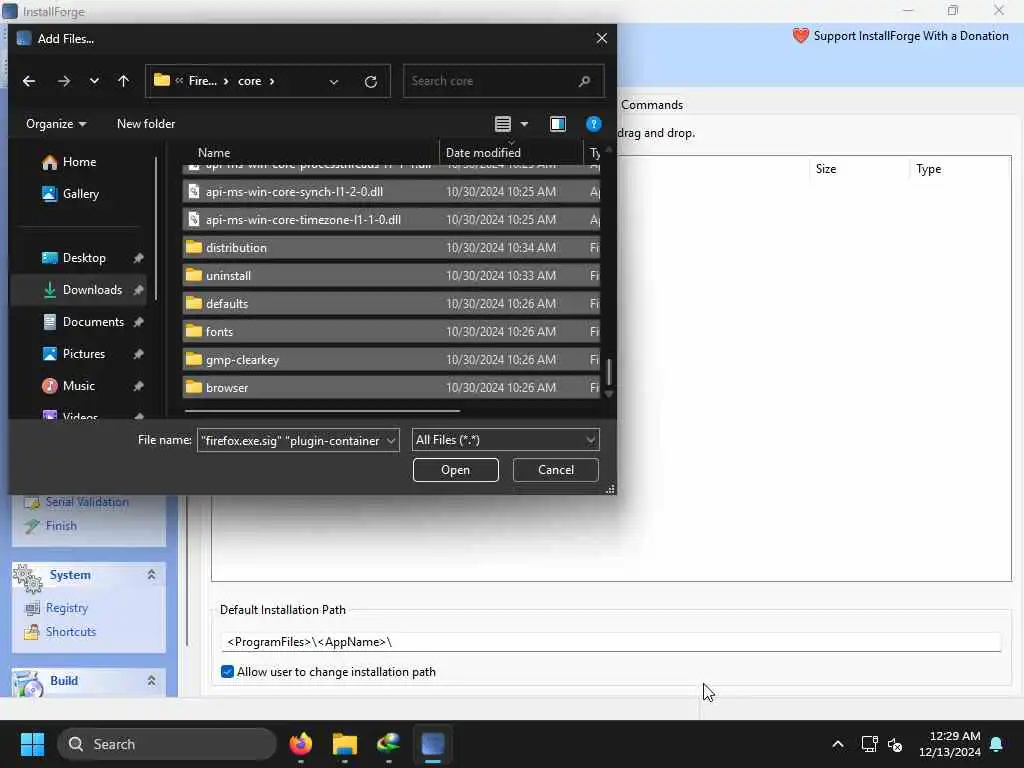Click the File name input box
This screenshot has height=768, width=1024.
pyautogui.click(x=291, y=440)
